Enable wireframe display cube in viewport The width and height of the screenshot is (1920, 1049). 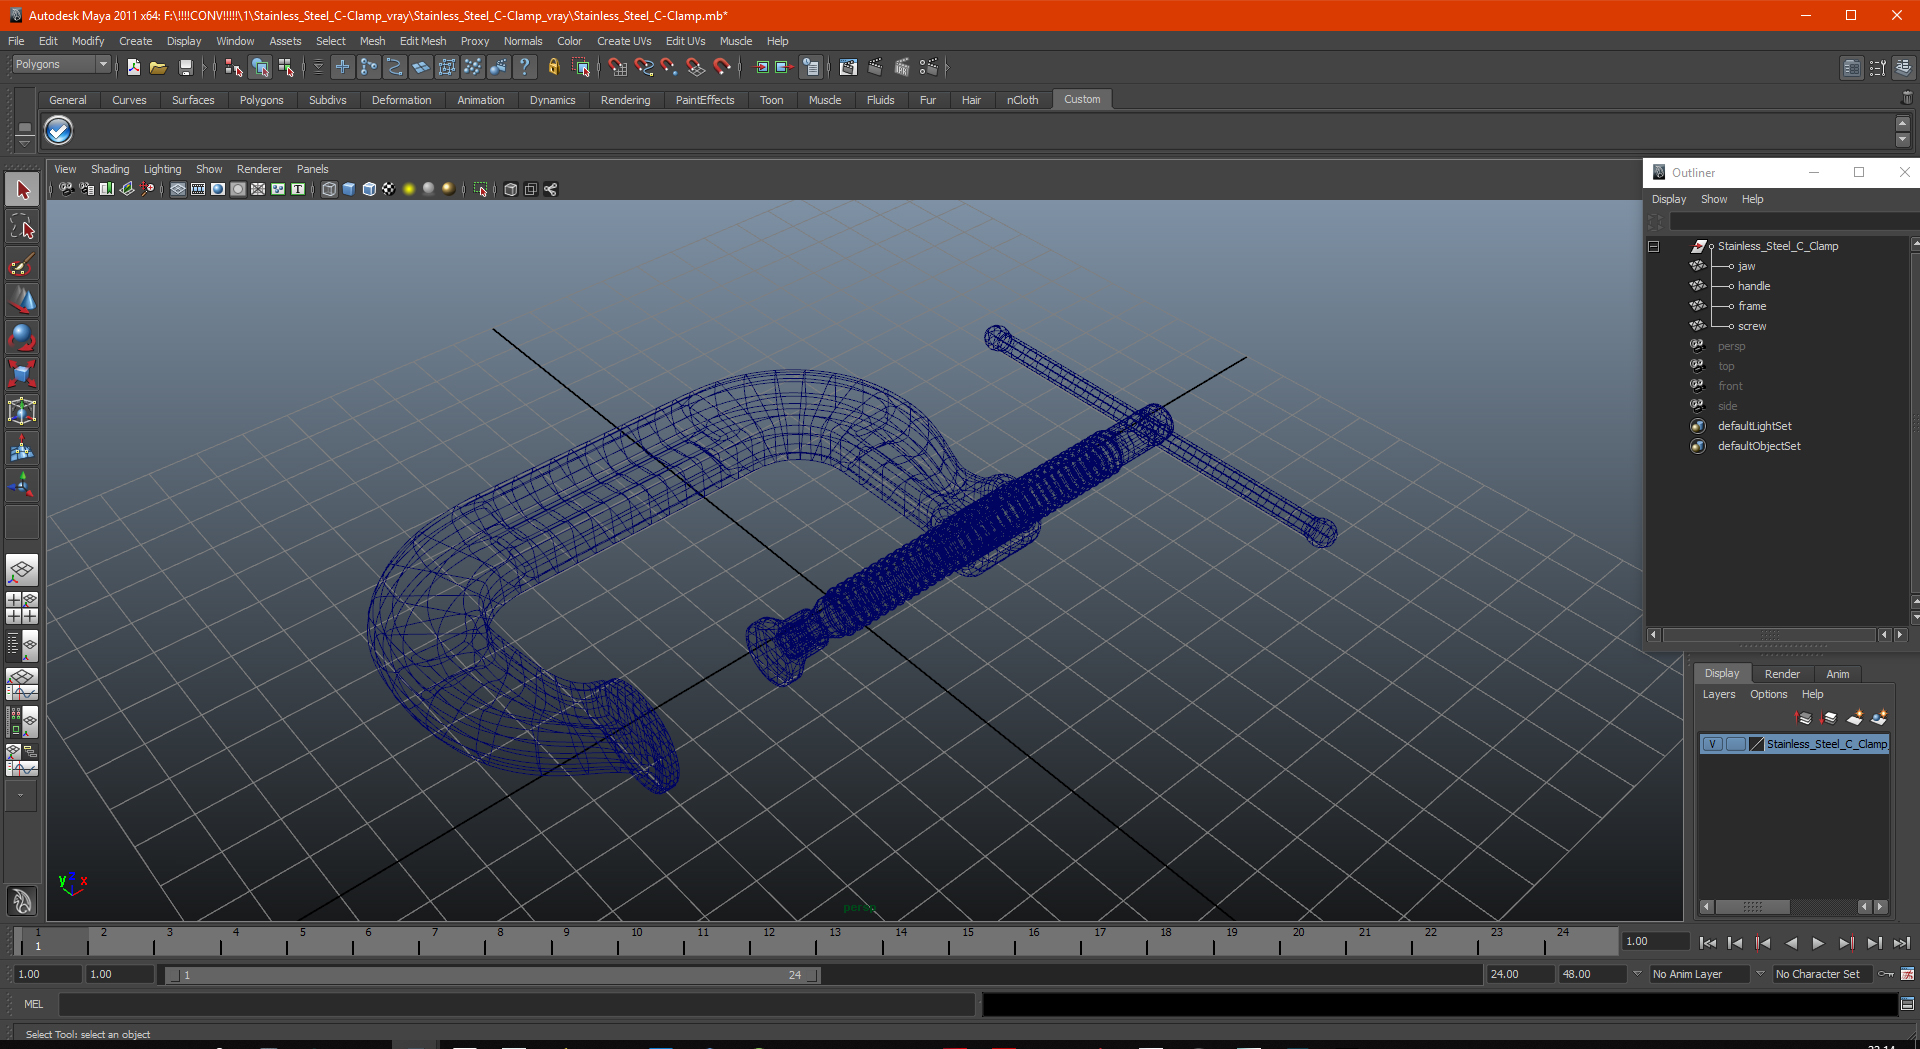[x=329, y=189]
